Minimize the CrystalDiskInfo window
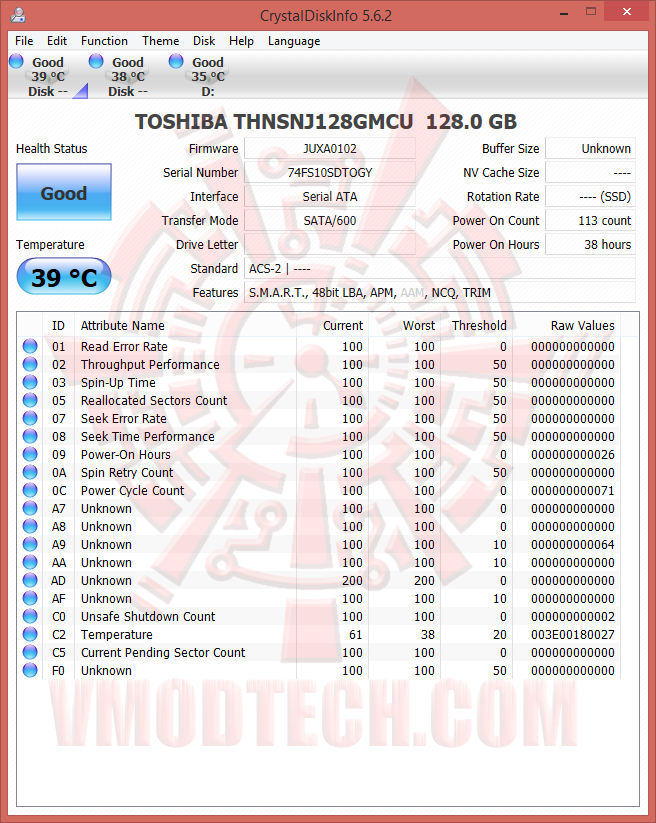This screenshot has height=823, width=656. coord(564,13)
